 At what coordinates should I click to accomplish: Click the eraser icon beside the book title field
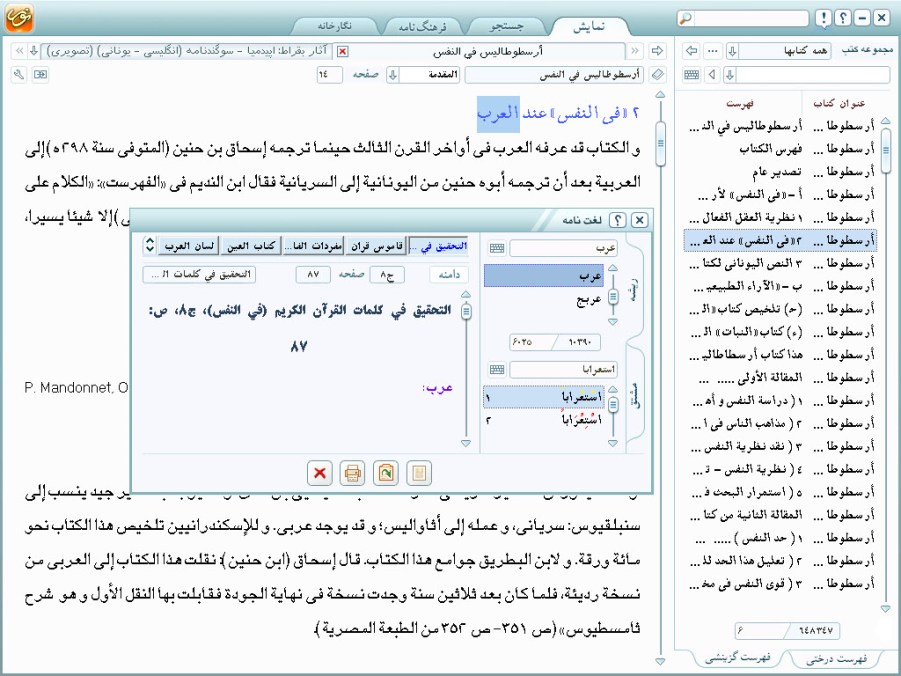[x=657, y=75]
